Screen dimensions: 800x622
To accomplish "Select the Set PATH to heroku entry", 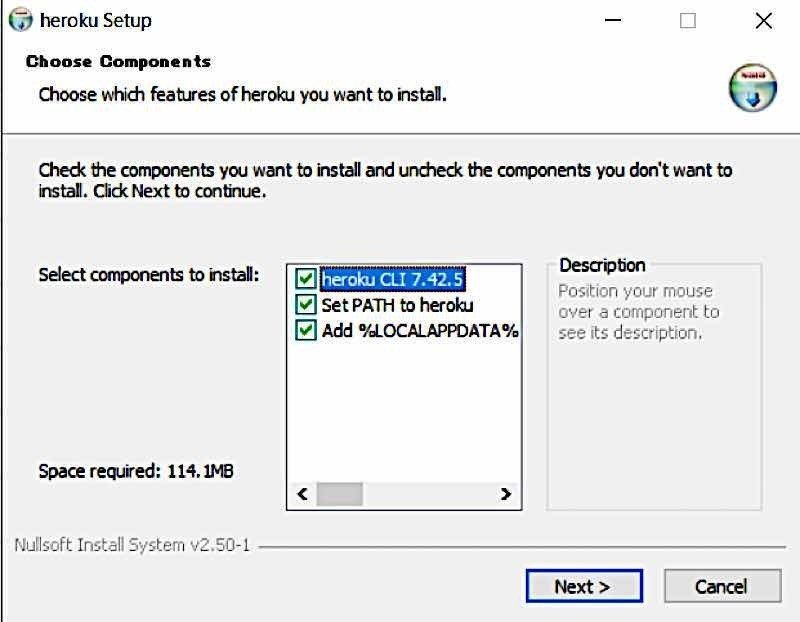I will point(397,305).
